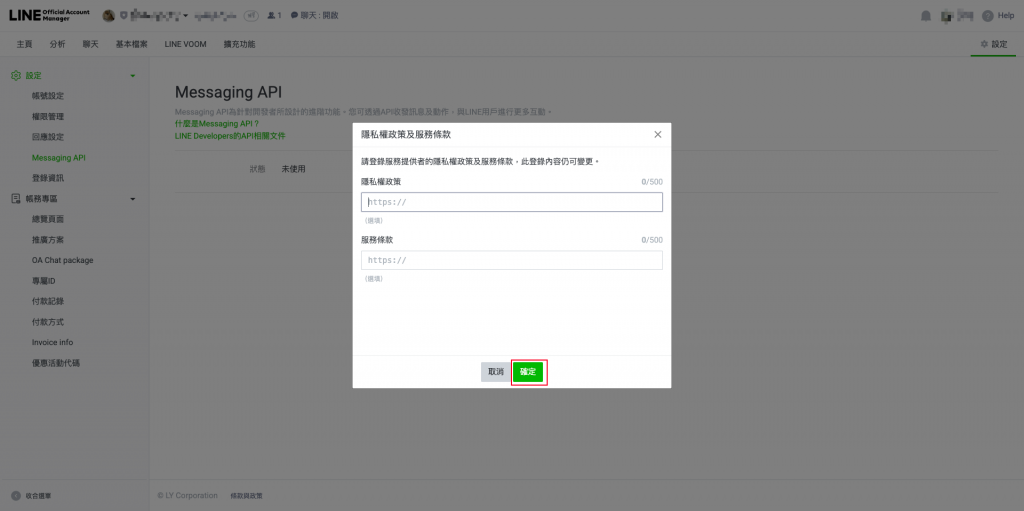Open 付款方式 in the sidebar

(48, 322)
